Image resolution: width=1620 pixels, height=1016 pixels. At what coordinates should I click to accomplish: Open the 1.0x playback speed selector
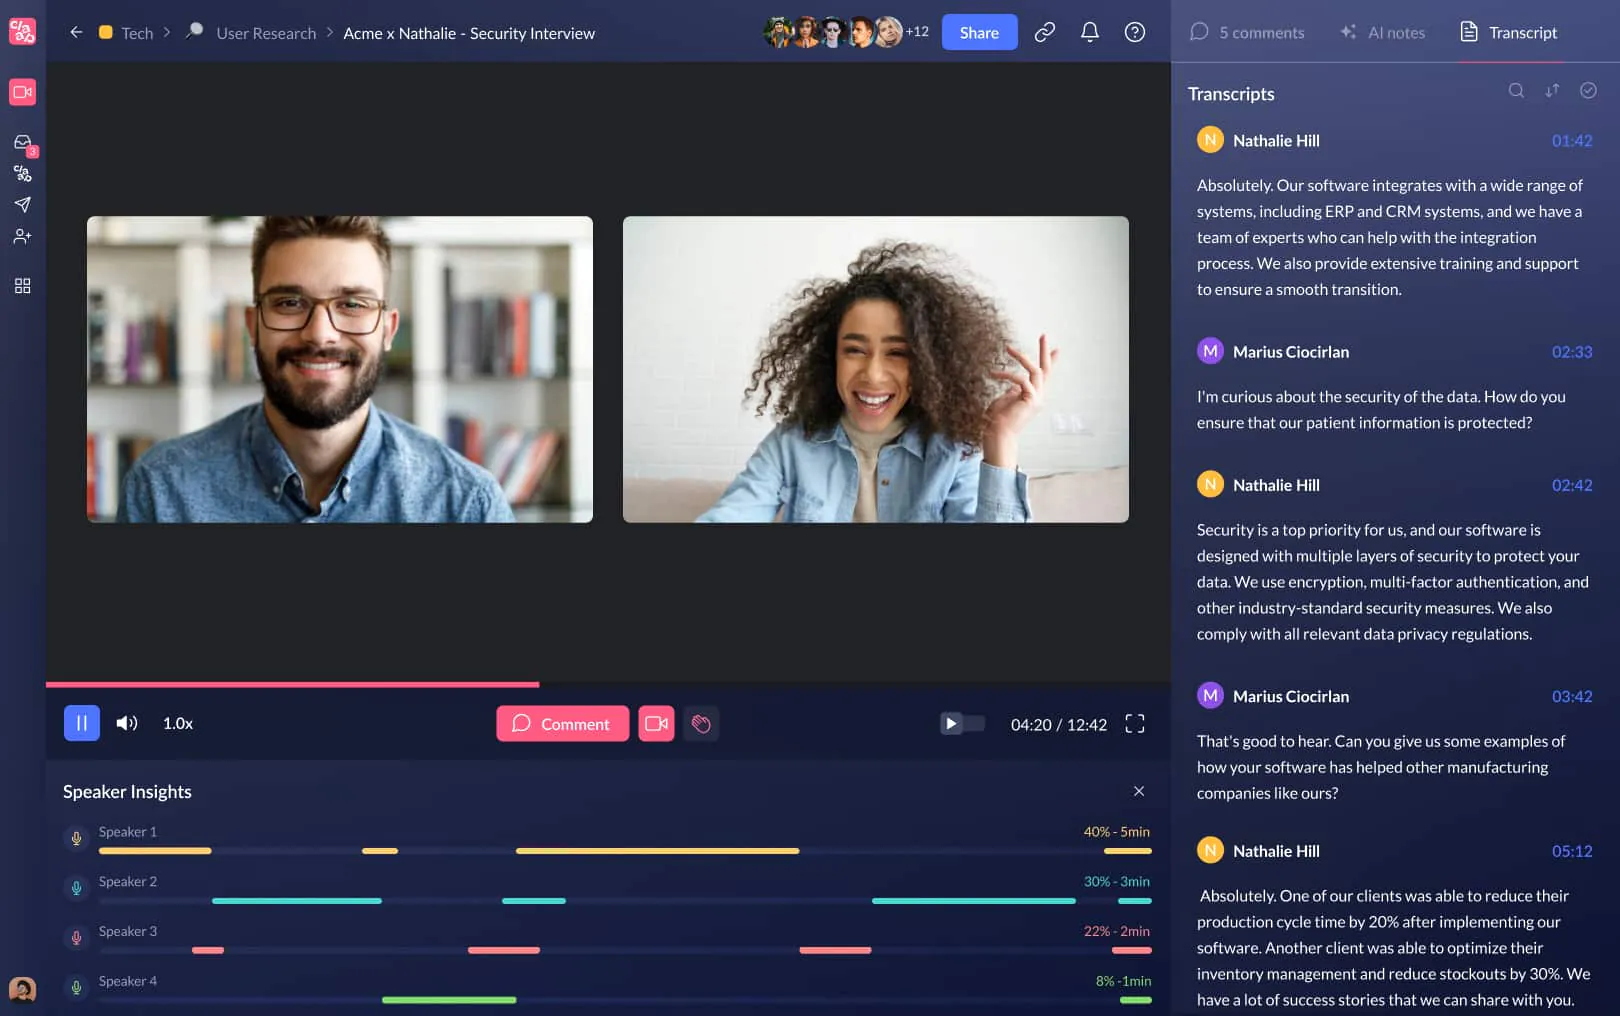177,723
